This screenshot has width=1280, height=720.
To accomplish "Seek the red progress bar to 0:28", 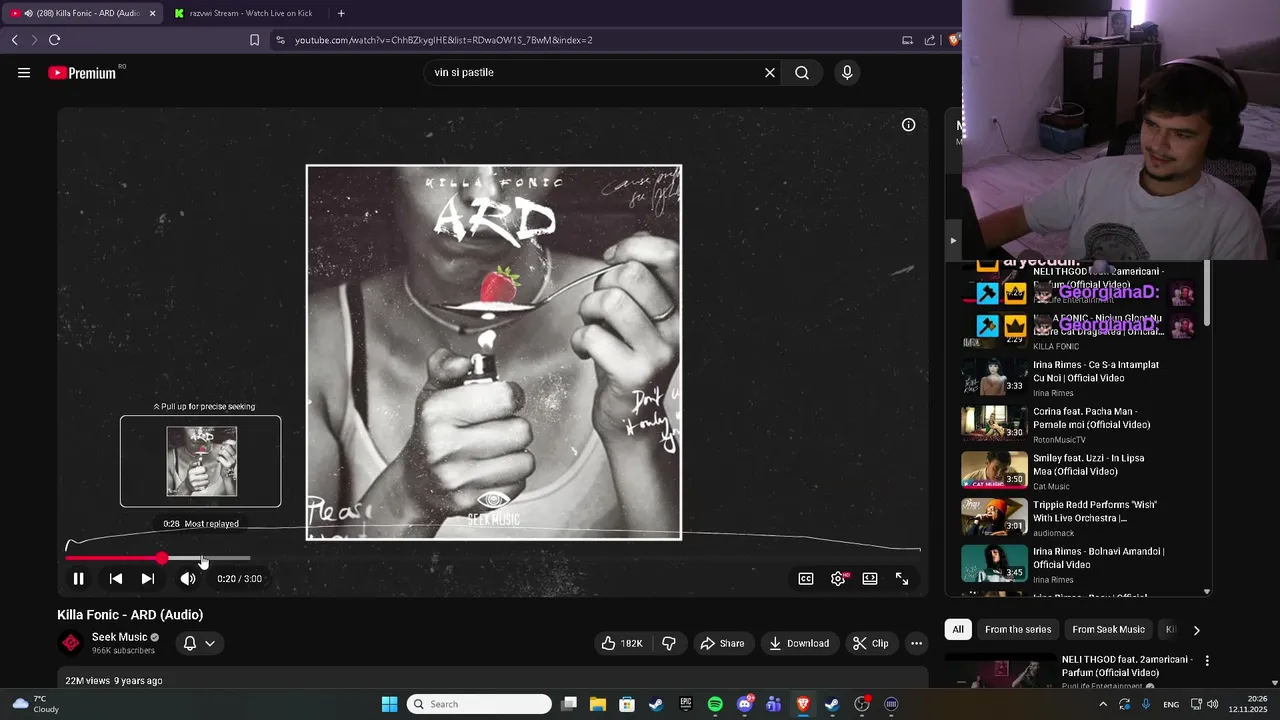I will point(201,558).
